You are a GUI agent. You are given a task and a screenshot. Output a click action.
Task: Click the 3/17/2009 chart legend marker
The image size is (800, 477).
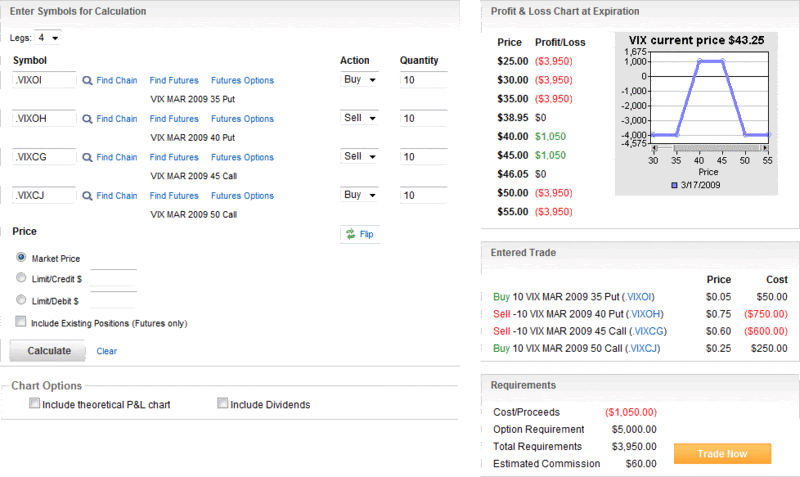pos(675,186)
